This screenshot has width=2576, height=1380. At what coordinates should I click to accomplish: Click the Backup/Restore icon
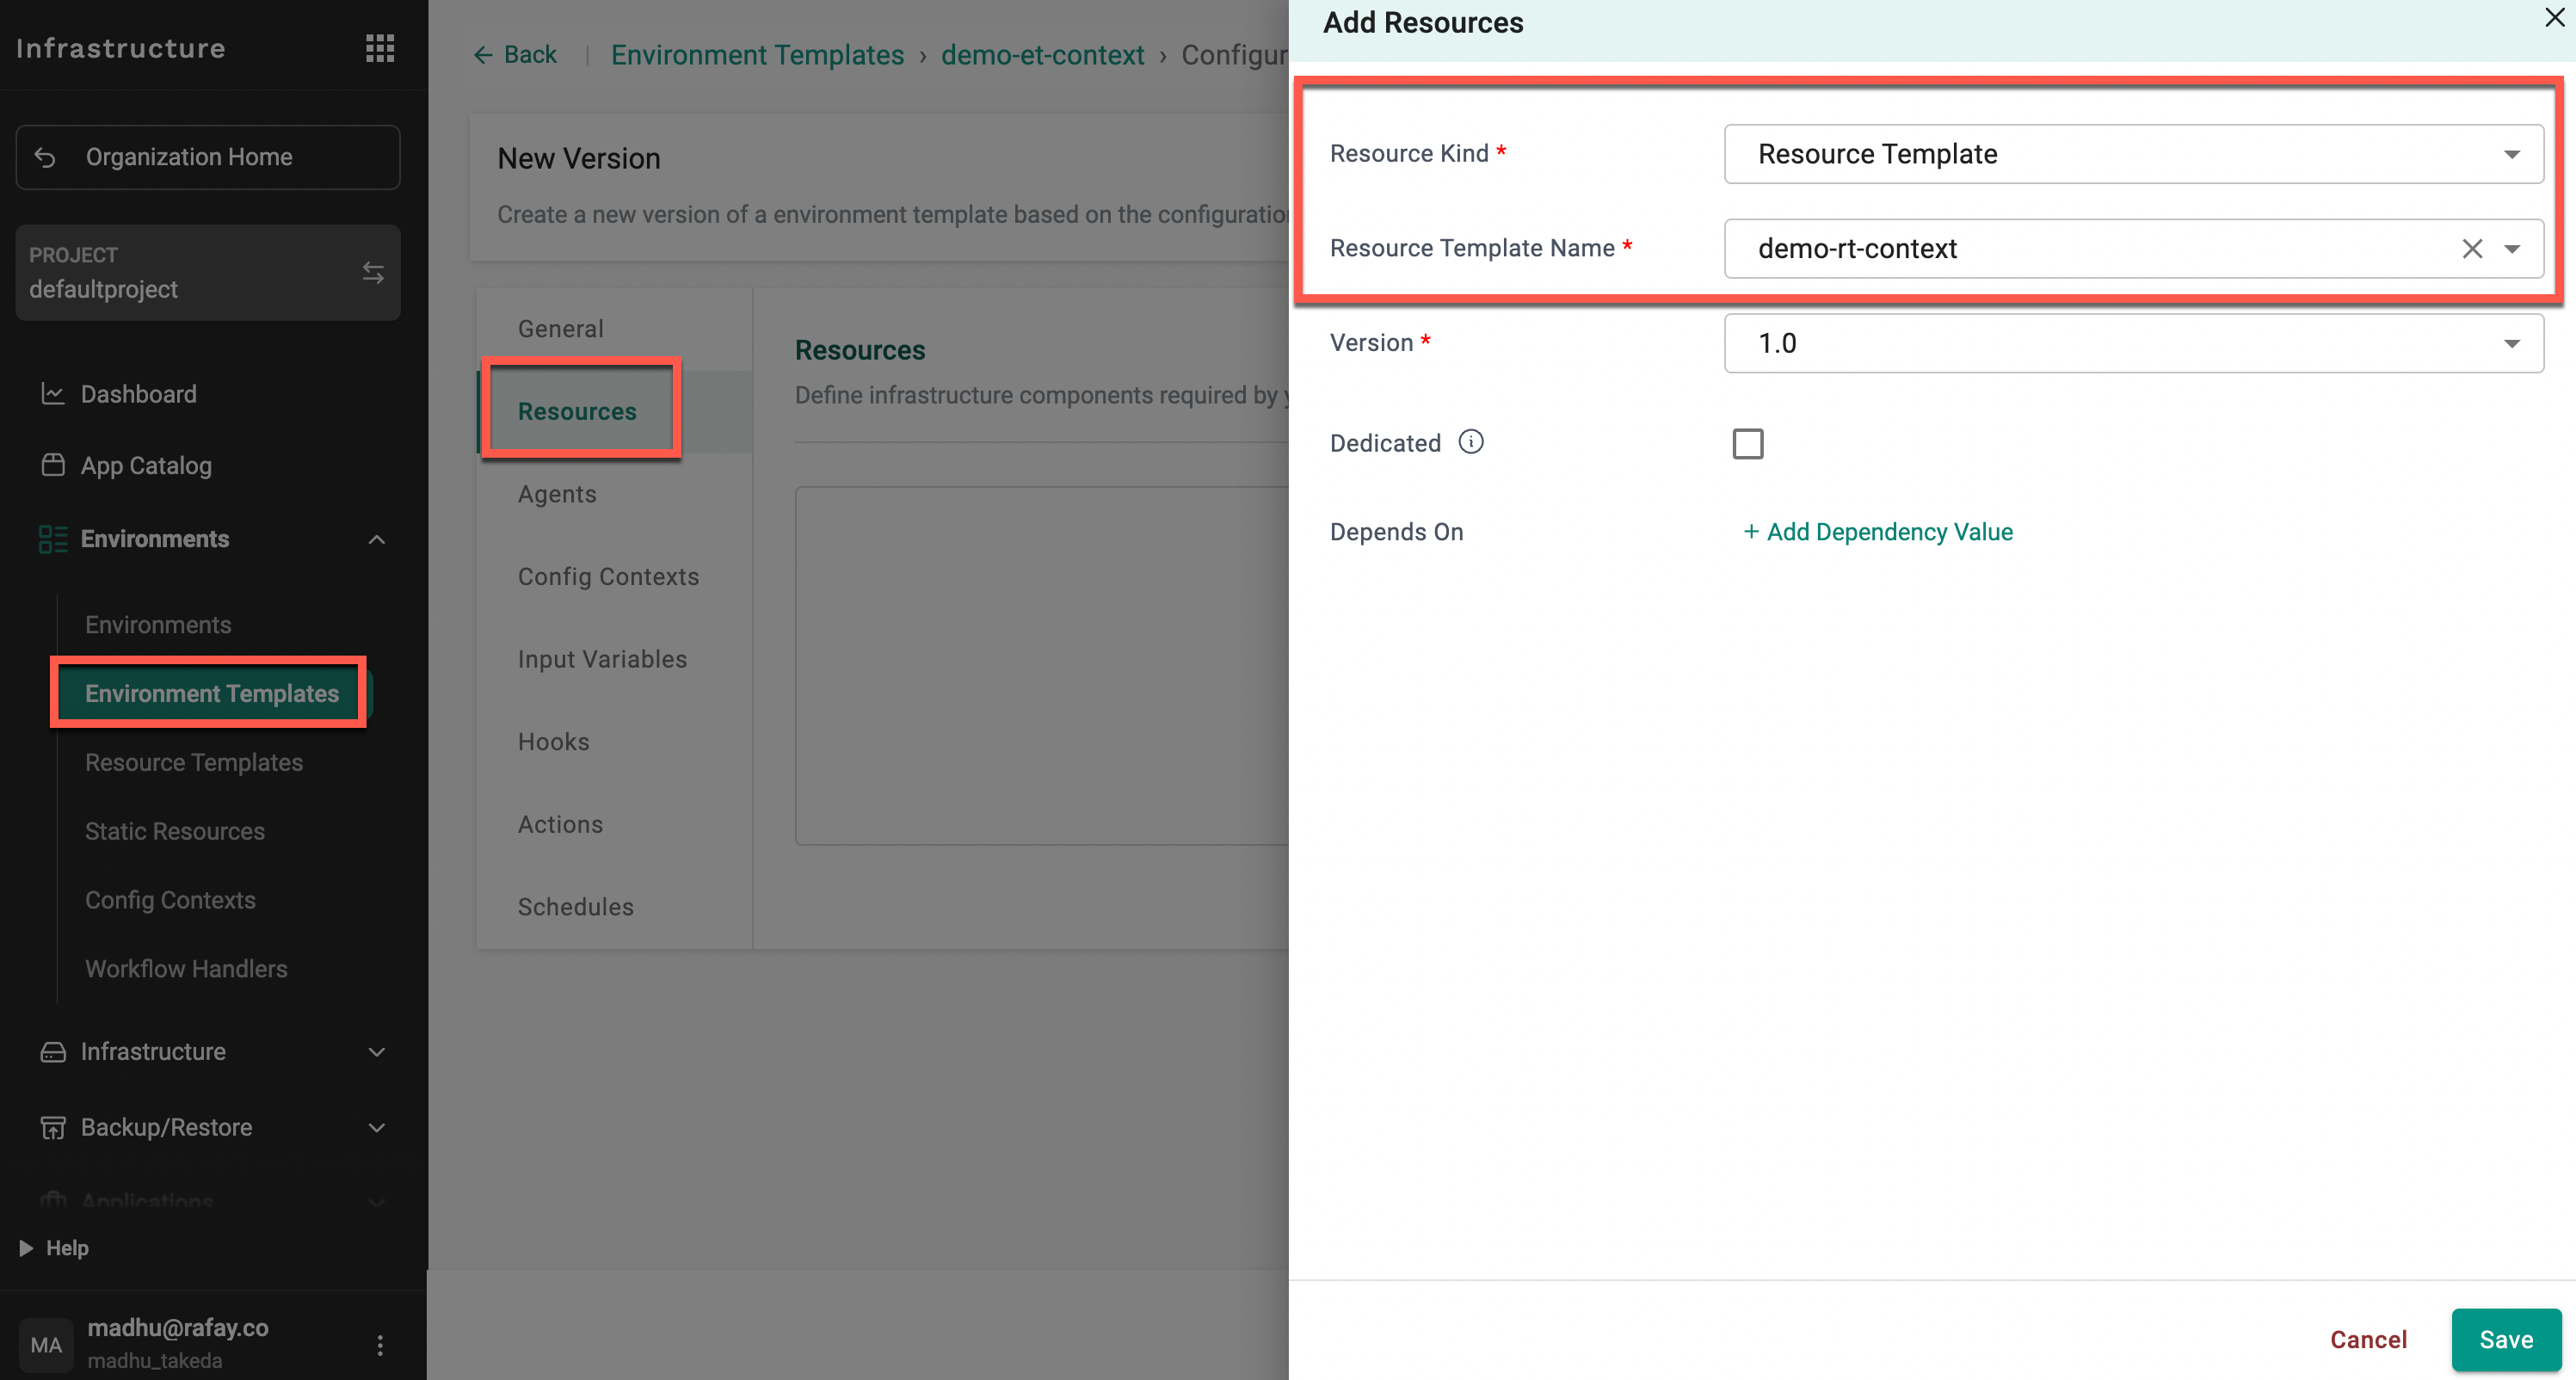click(x=52, y=1127)
